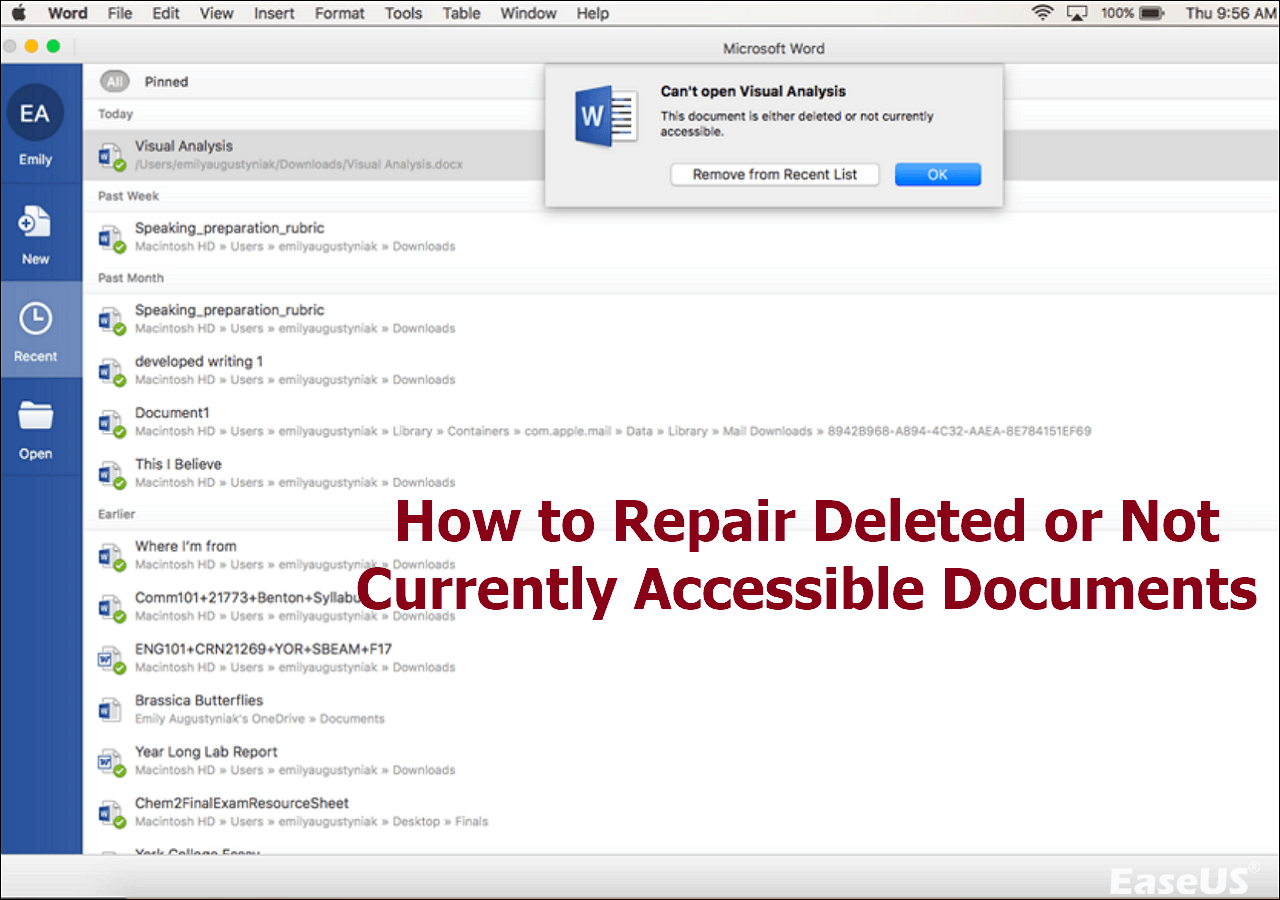Open the Format menu
1280x900 pixels.
pyautogui.click(x=340, y=13)
